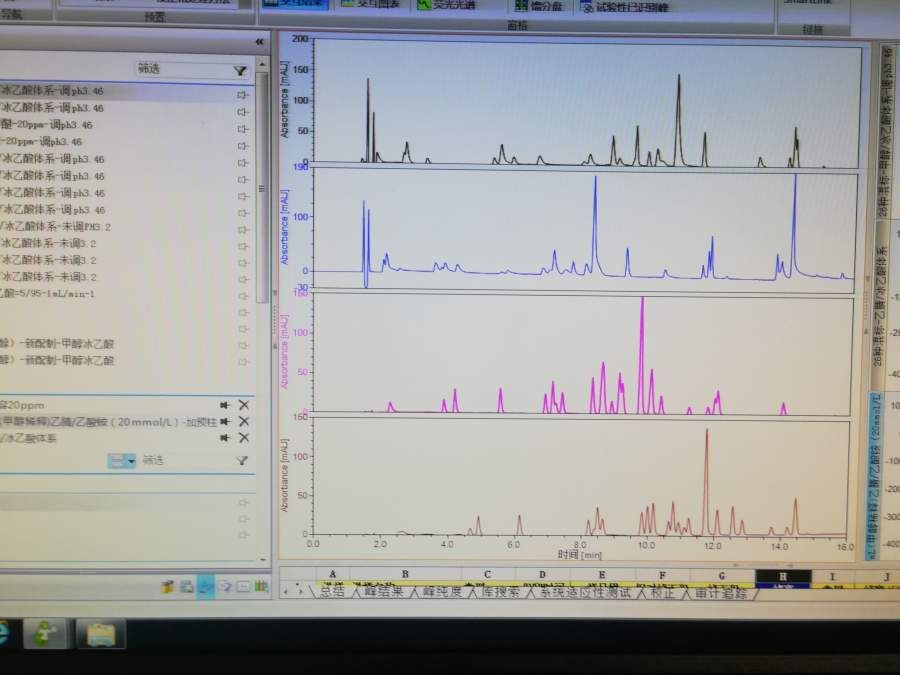Click the filter funnel icon in top list

click(x=240, y=70)
